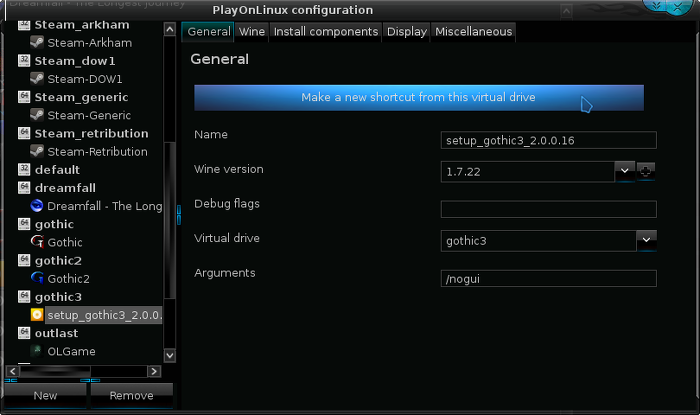Select the Steam-Generic shortcut entry
Viewport: 700px width, 415px height.
click(89, 115)
